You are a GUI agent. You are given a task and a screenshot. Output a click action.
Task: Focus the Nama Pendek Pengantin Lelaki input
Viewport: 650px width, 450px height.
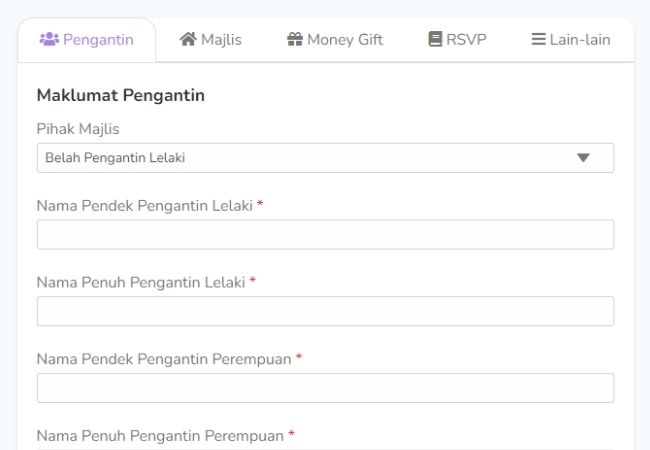tap(325, 235)
